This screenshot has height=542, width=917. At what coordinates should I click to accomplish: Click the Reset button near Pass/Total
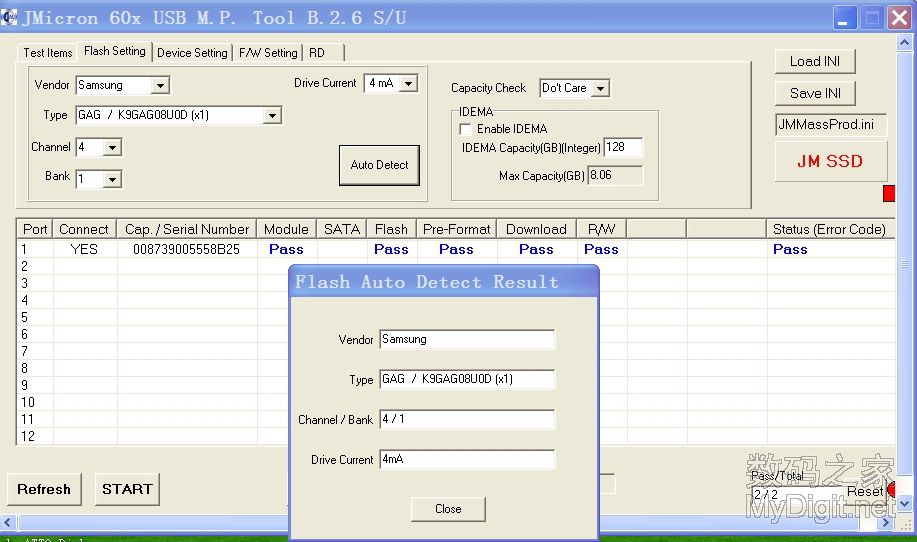point(864,492)
